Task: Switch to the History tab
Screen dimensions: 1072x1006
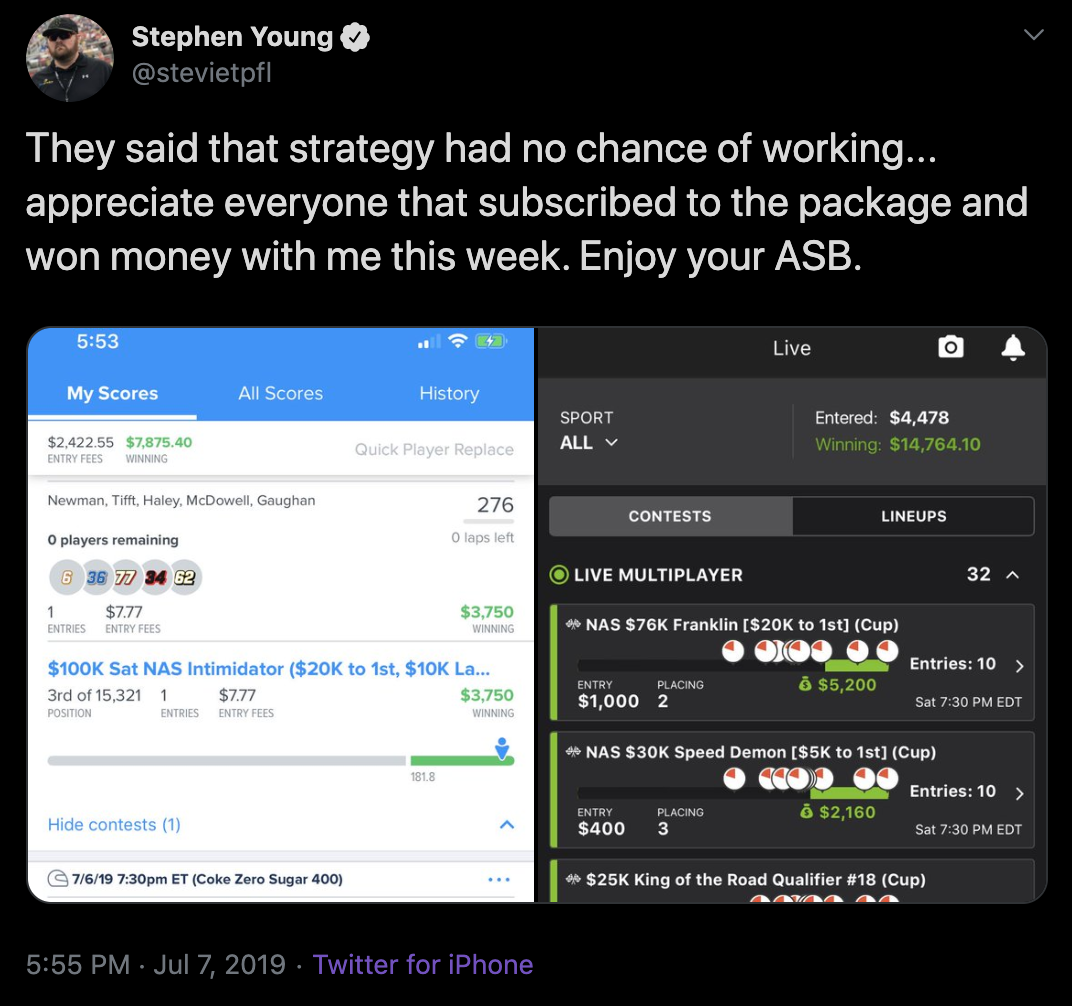Action: pyautogui.click(x=449, y=393)
